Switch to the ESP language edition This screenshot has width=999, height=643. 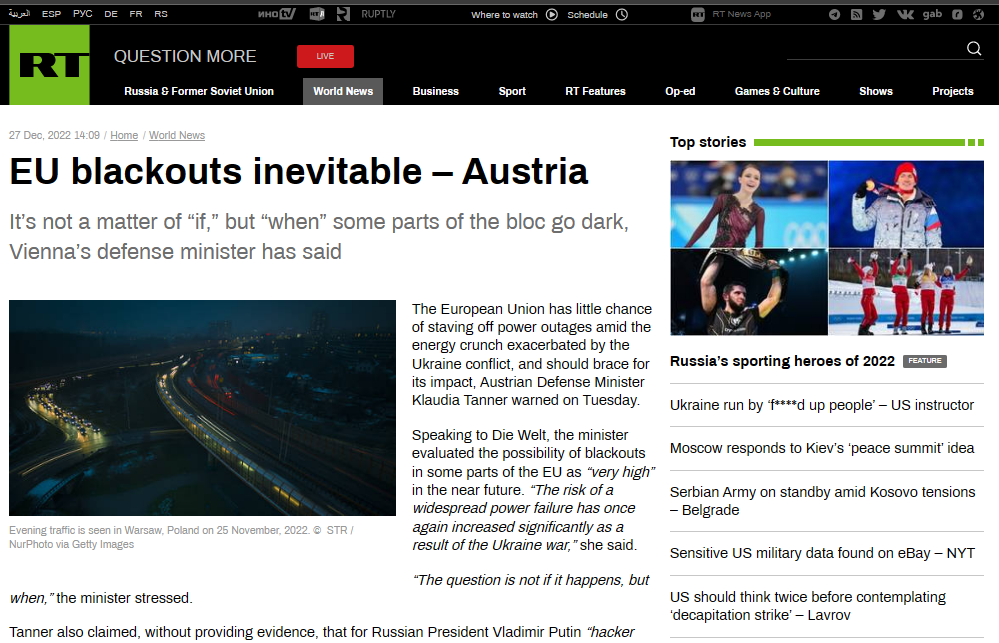52,14
